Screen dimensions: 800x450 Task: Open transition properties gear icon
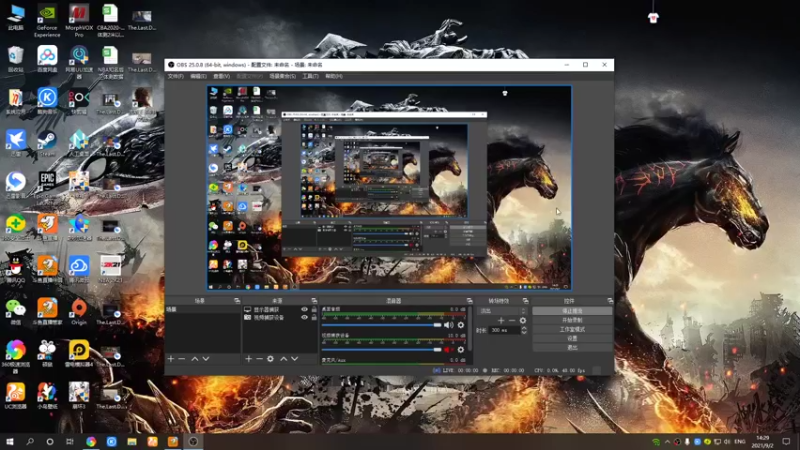click(522, 320)
